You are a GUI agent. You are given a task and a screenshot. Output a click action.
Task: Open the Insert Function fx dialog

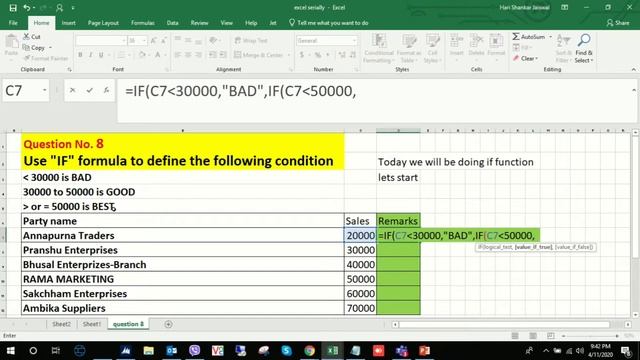click(x=106, y=90)
